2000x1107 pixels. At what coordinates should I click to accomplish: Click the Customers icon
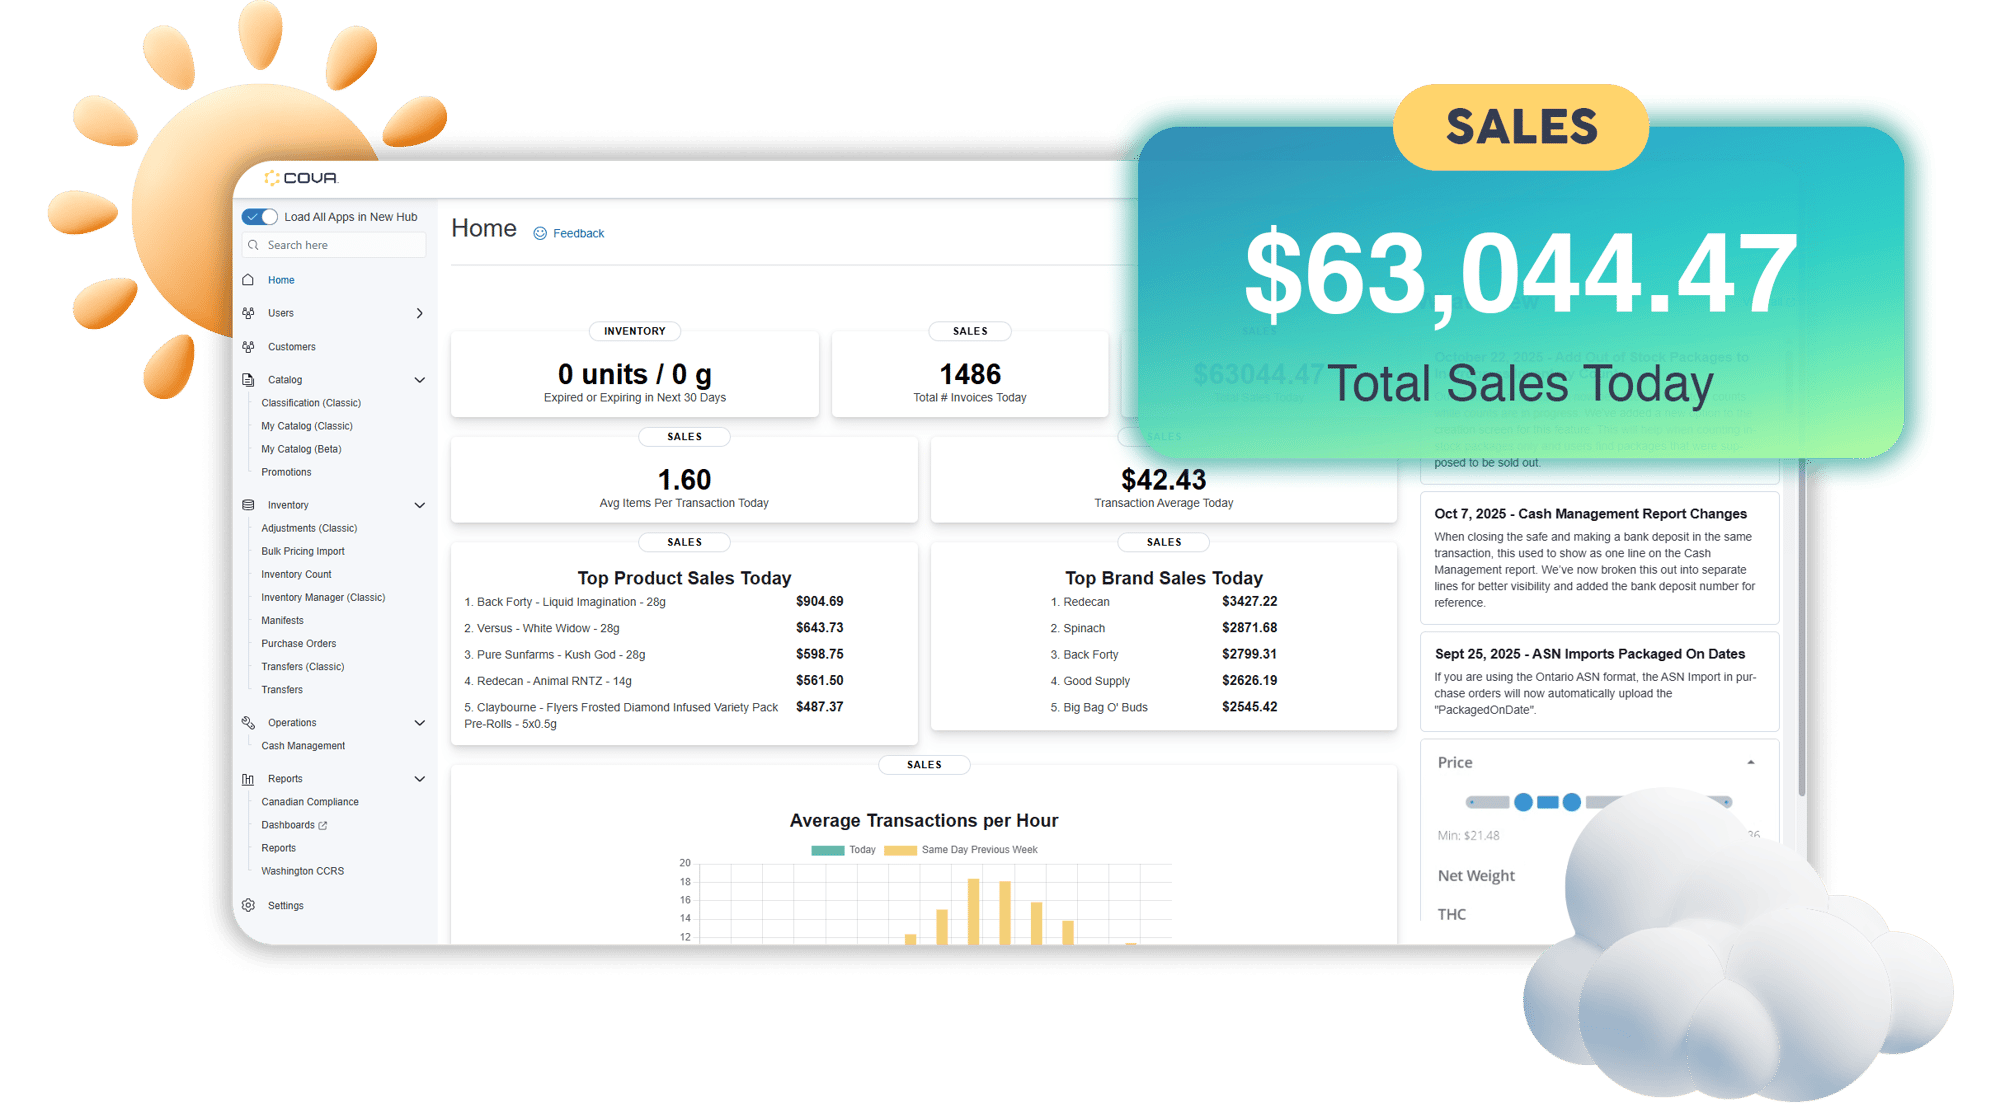[x=248, y=346]
